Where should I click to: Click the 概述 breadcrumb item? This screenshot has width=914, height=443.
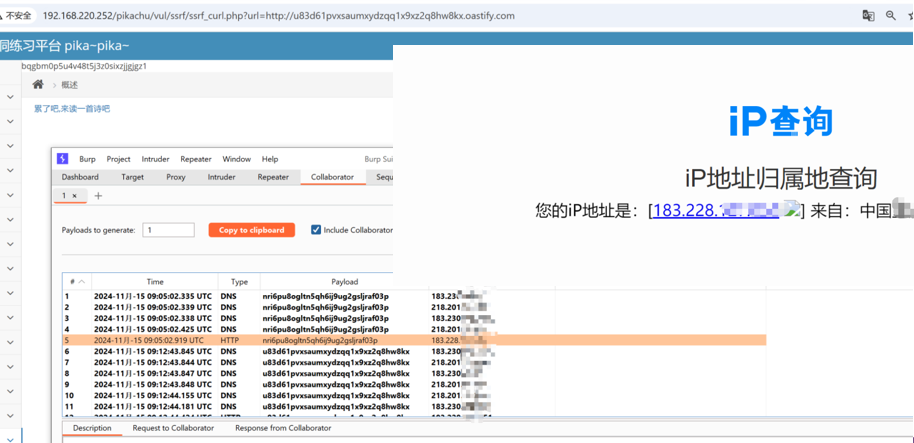(x=69, y=85)
